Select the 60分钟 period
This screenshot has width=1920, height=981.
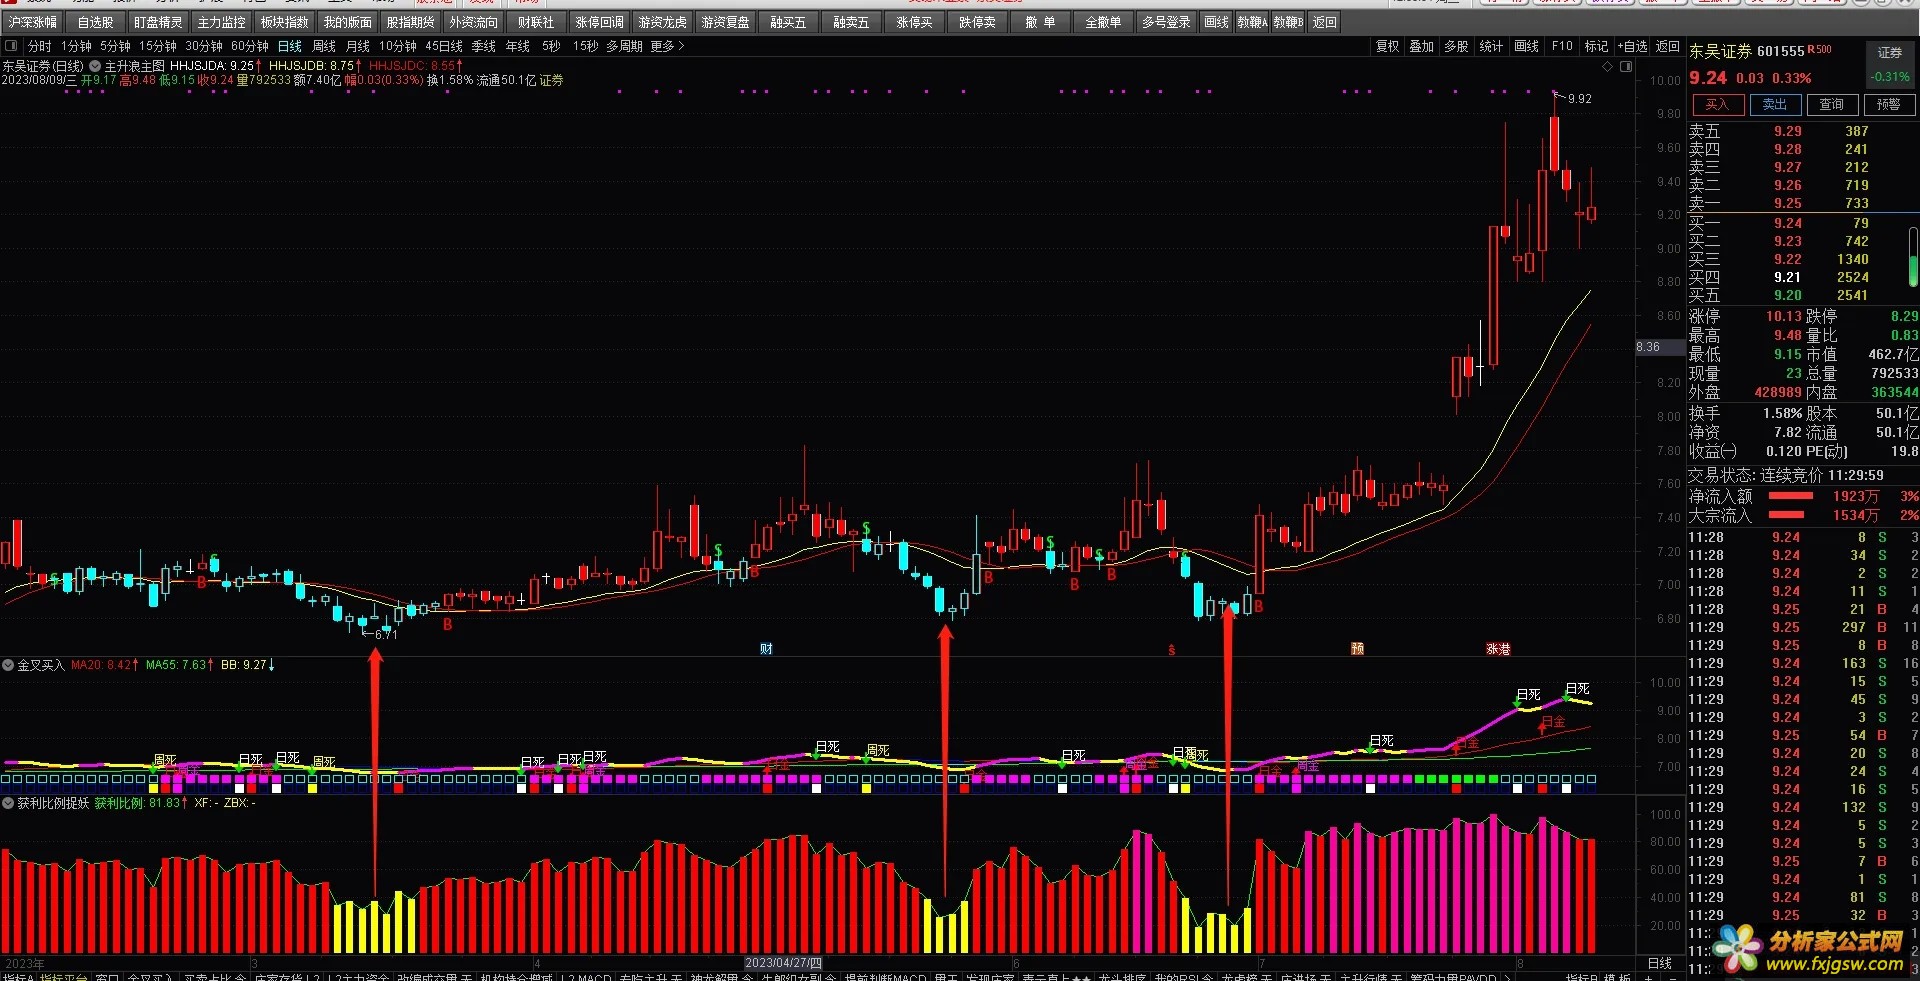point(250,46)
